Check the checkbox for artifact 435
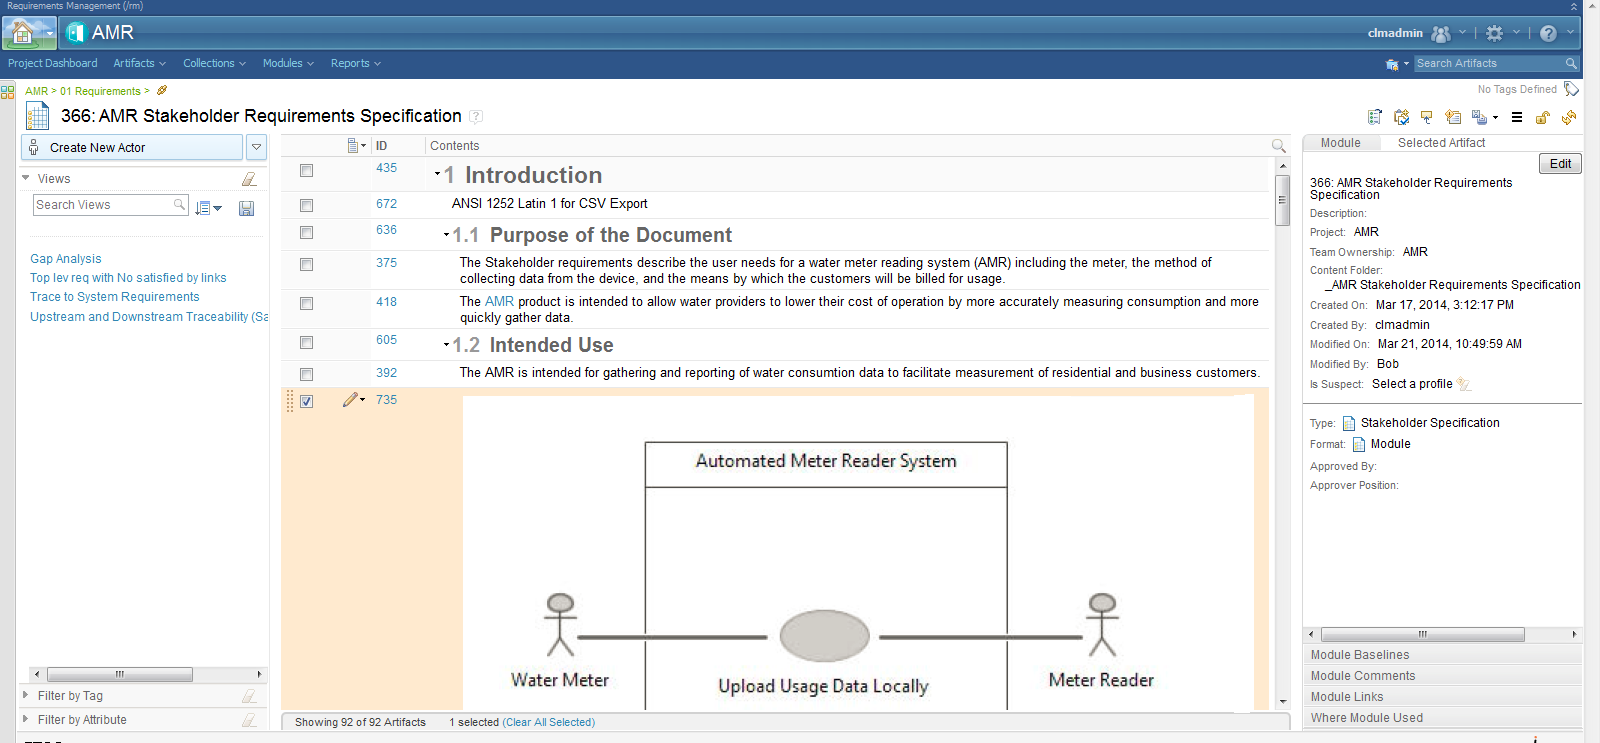Viewport: 1600px width, 743px height. [307, 171]
